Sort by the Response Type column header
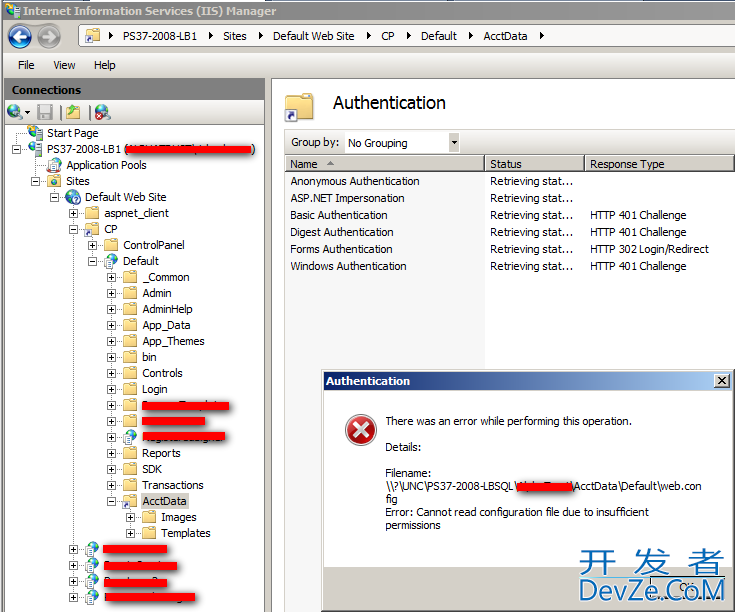 coord(660,164)
